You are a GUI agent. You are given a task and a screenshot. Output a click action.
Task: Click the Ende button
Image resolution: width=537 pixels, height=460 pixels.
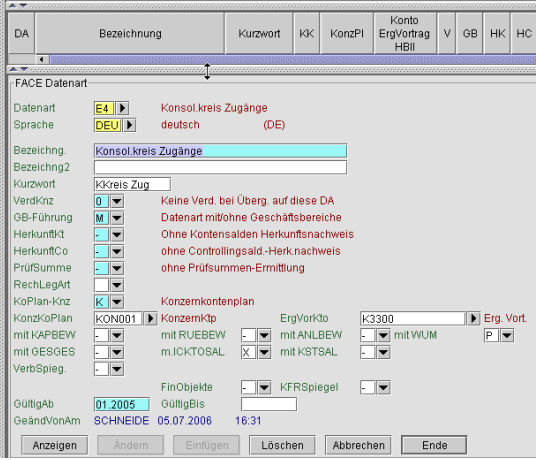tap(434, 445)
